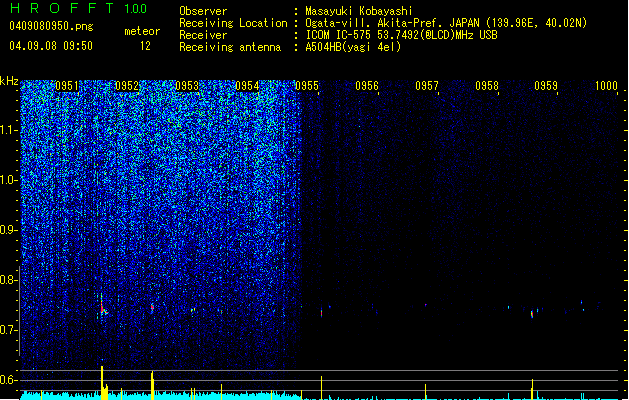The image size is (629, 400).
Task: Click the 0952 time axis marker
Action: coord(127,86)
